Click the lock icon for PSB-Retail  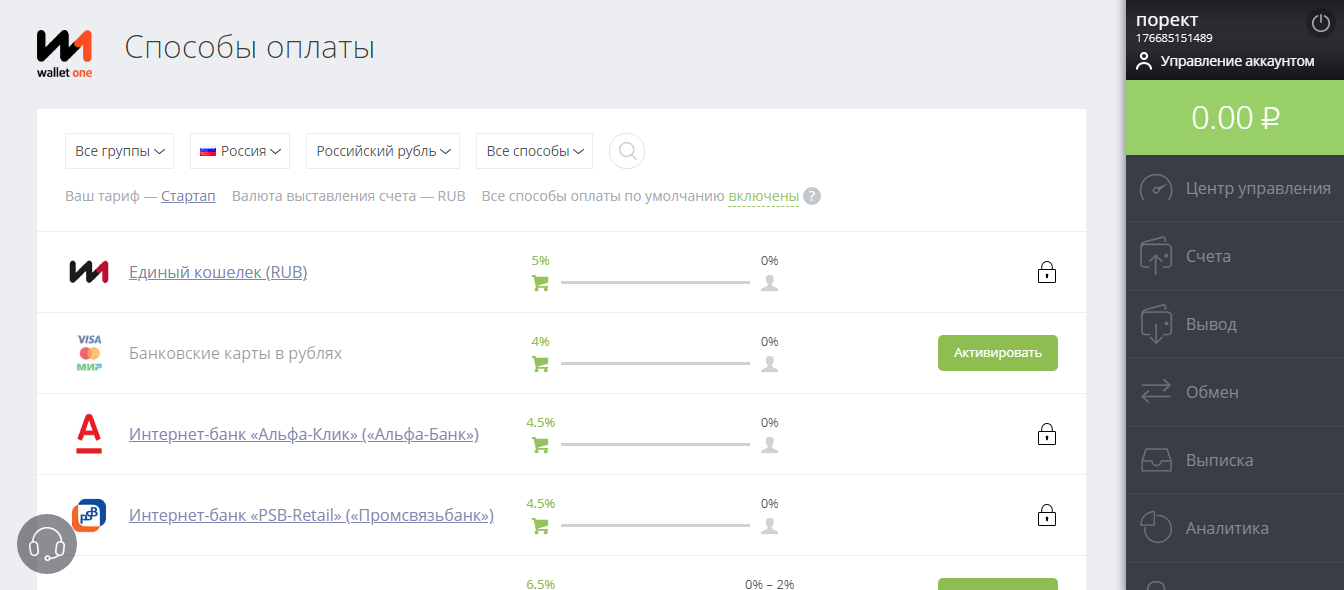(x=1047, y=515)
